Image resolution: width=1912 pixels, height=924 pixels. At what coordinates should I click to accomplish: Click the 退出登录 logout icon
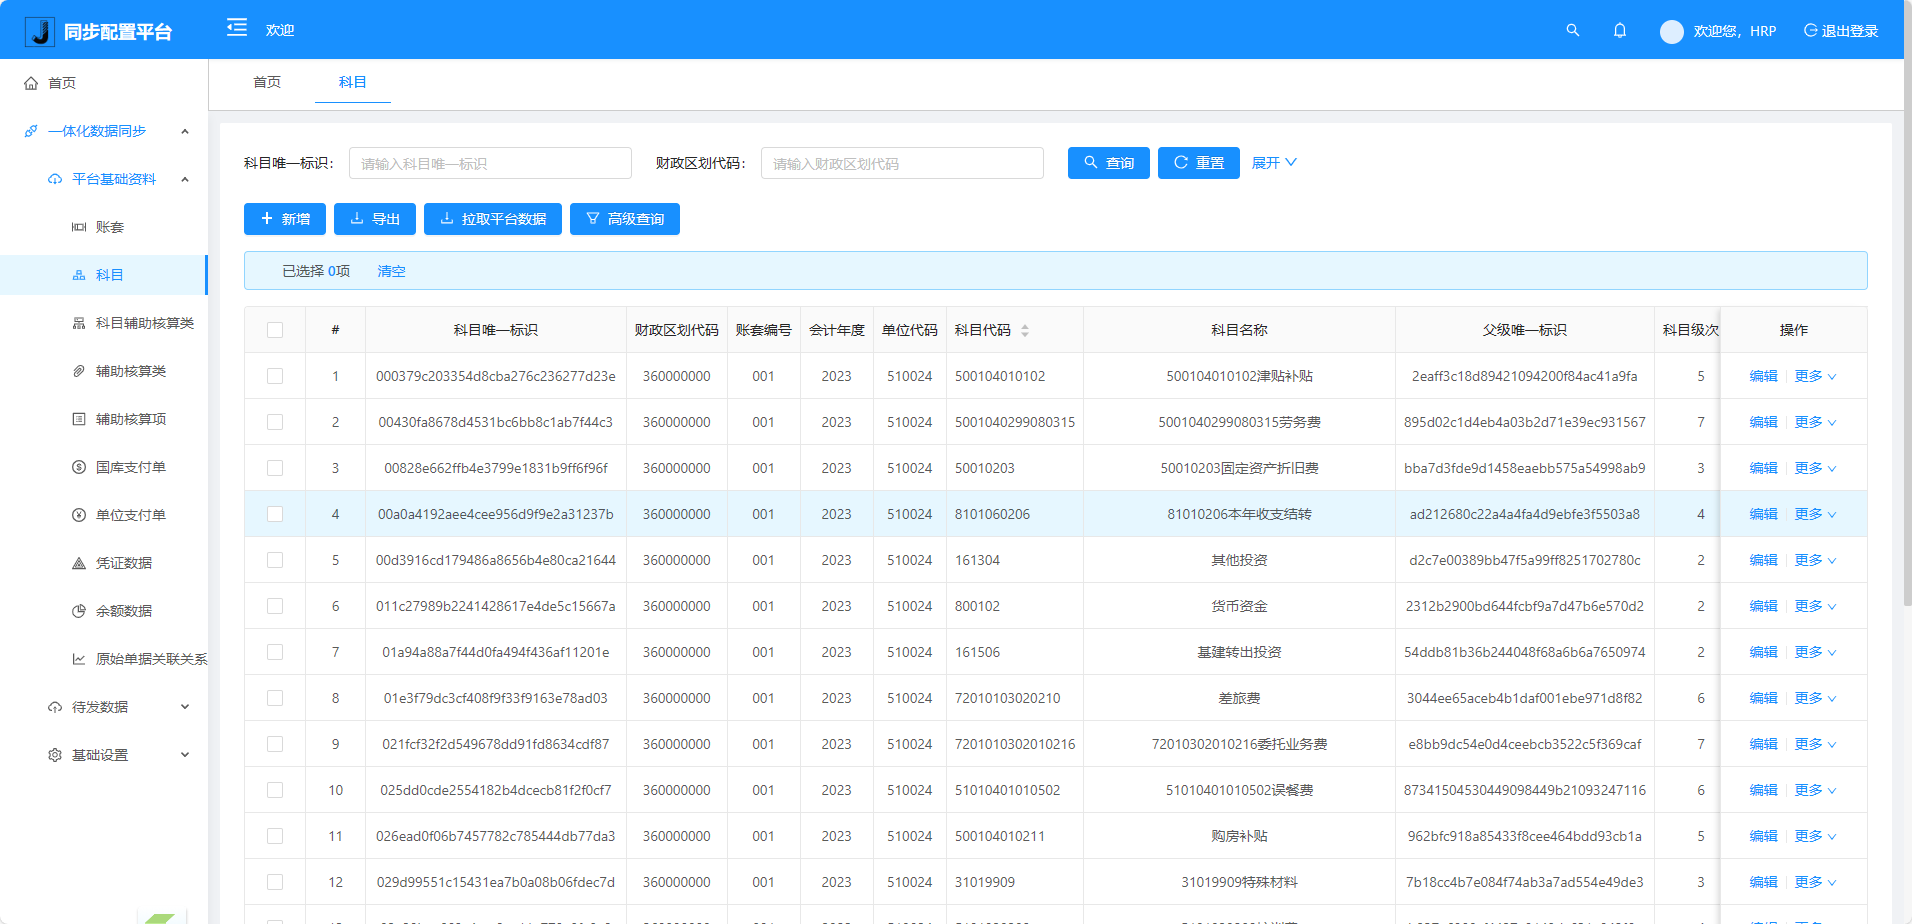[1810, 30]
